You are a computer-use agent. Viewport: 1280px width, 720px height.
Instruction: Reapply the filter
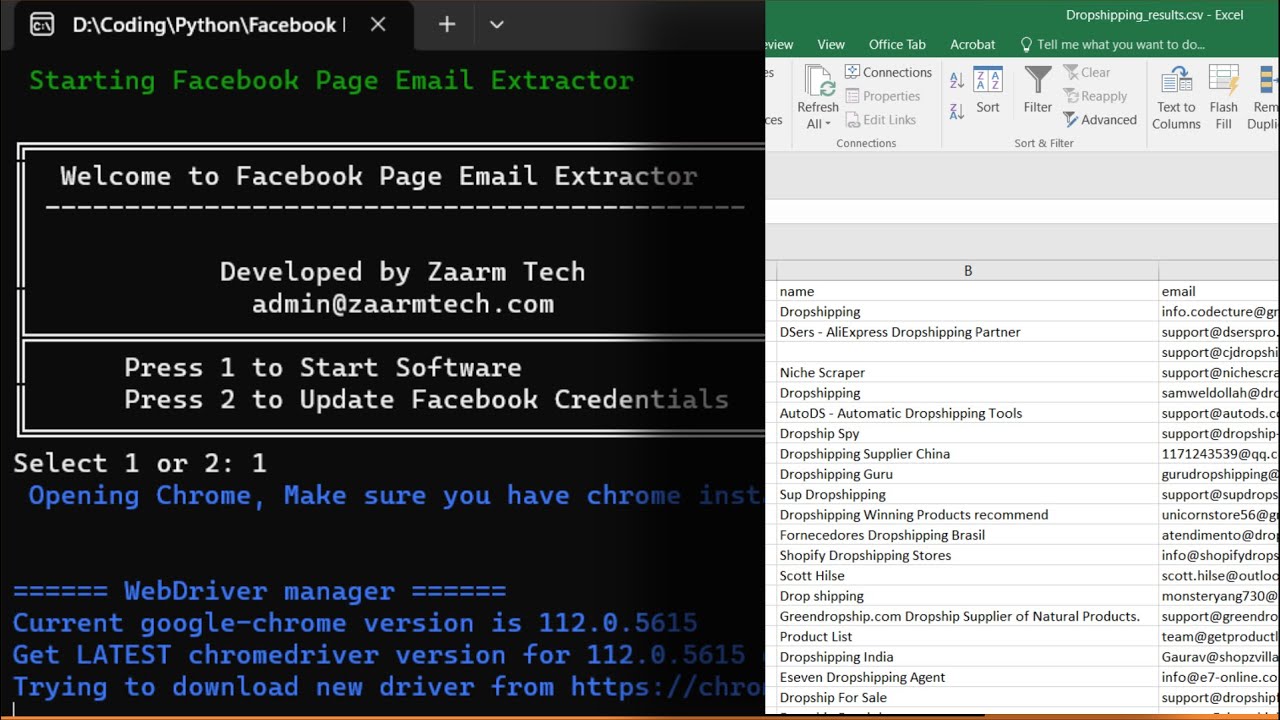coord(1095,96)
